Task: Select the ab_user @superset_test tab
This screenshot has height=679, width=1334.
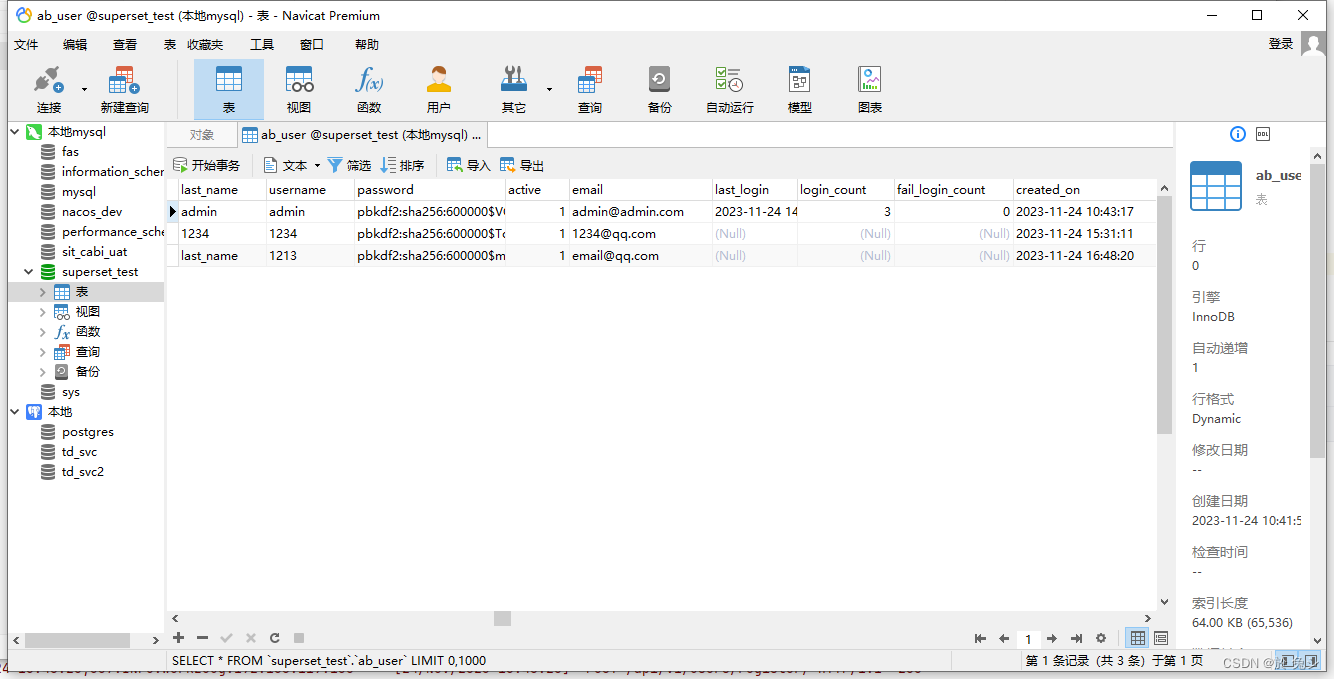Action: pos(362,135)
